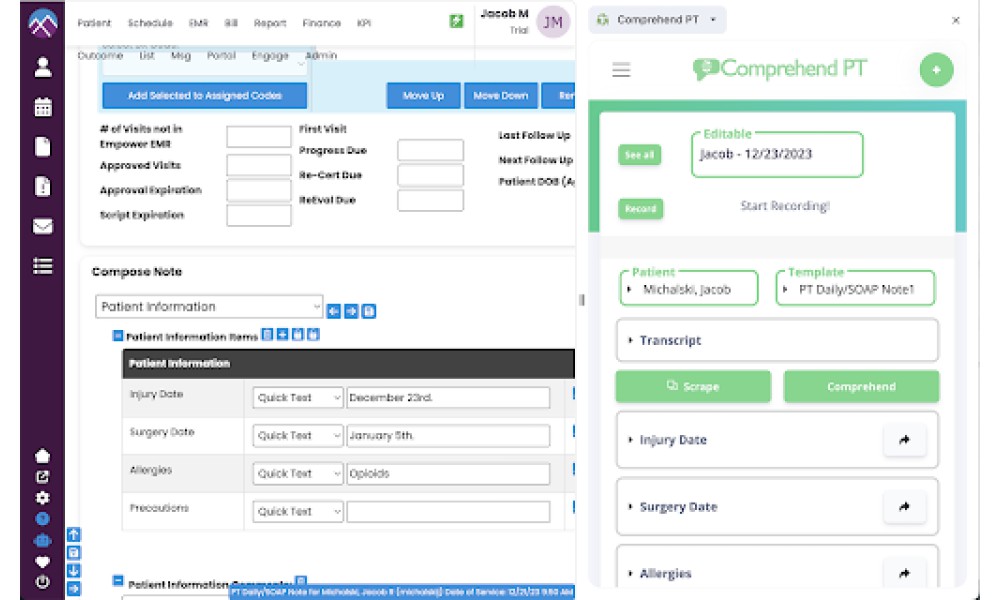1000x600 pixels.
Task: Click the empty Precautions text field
Action: point(448,511)
